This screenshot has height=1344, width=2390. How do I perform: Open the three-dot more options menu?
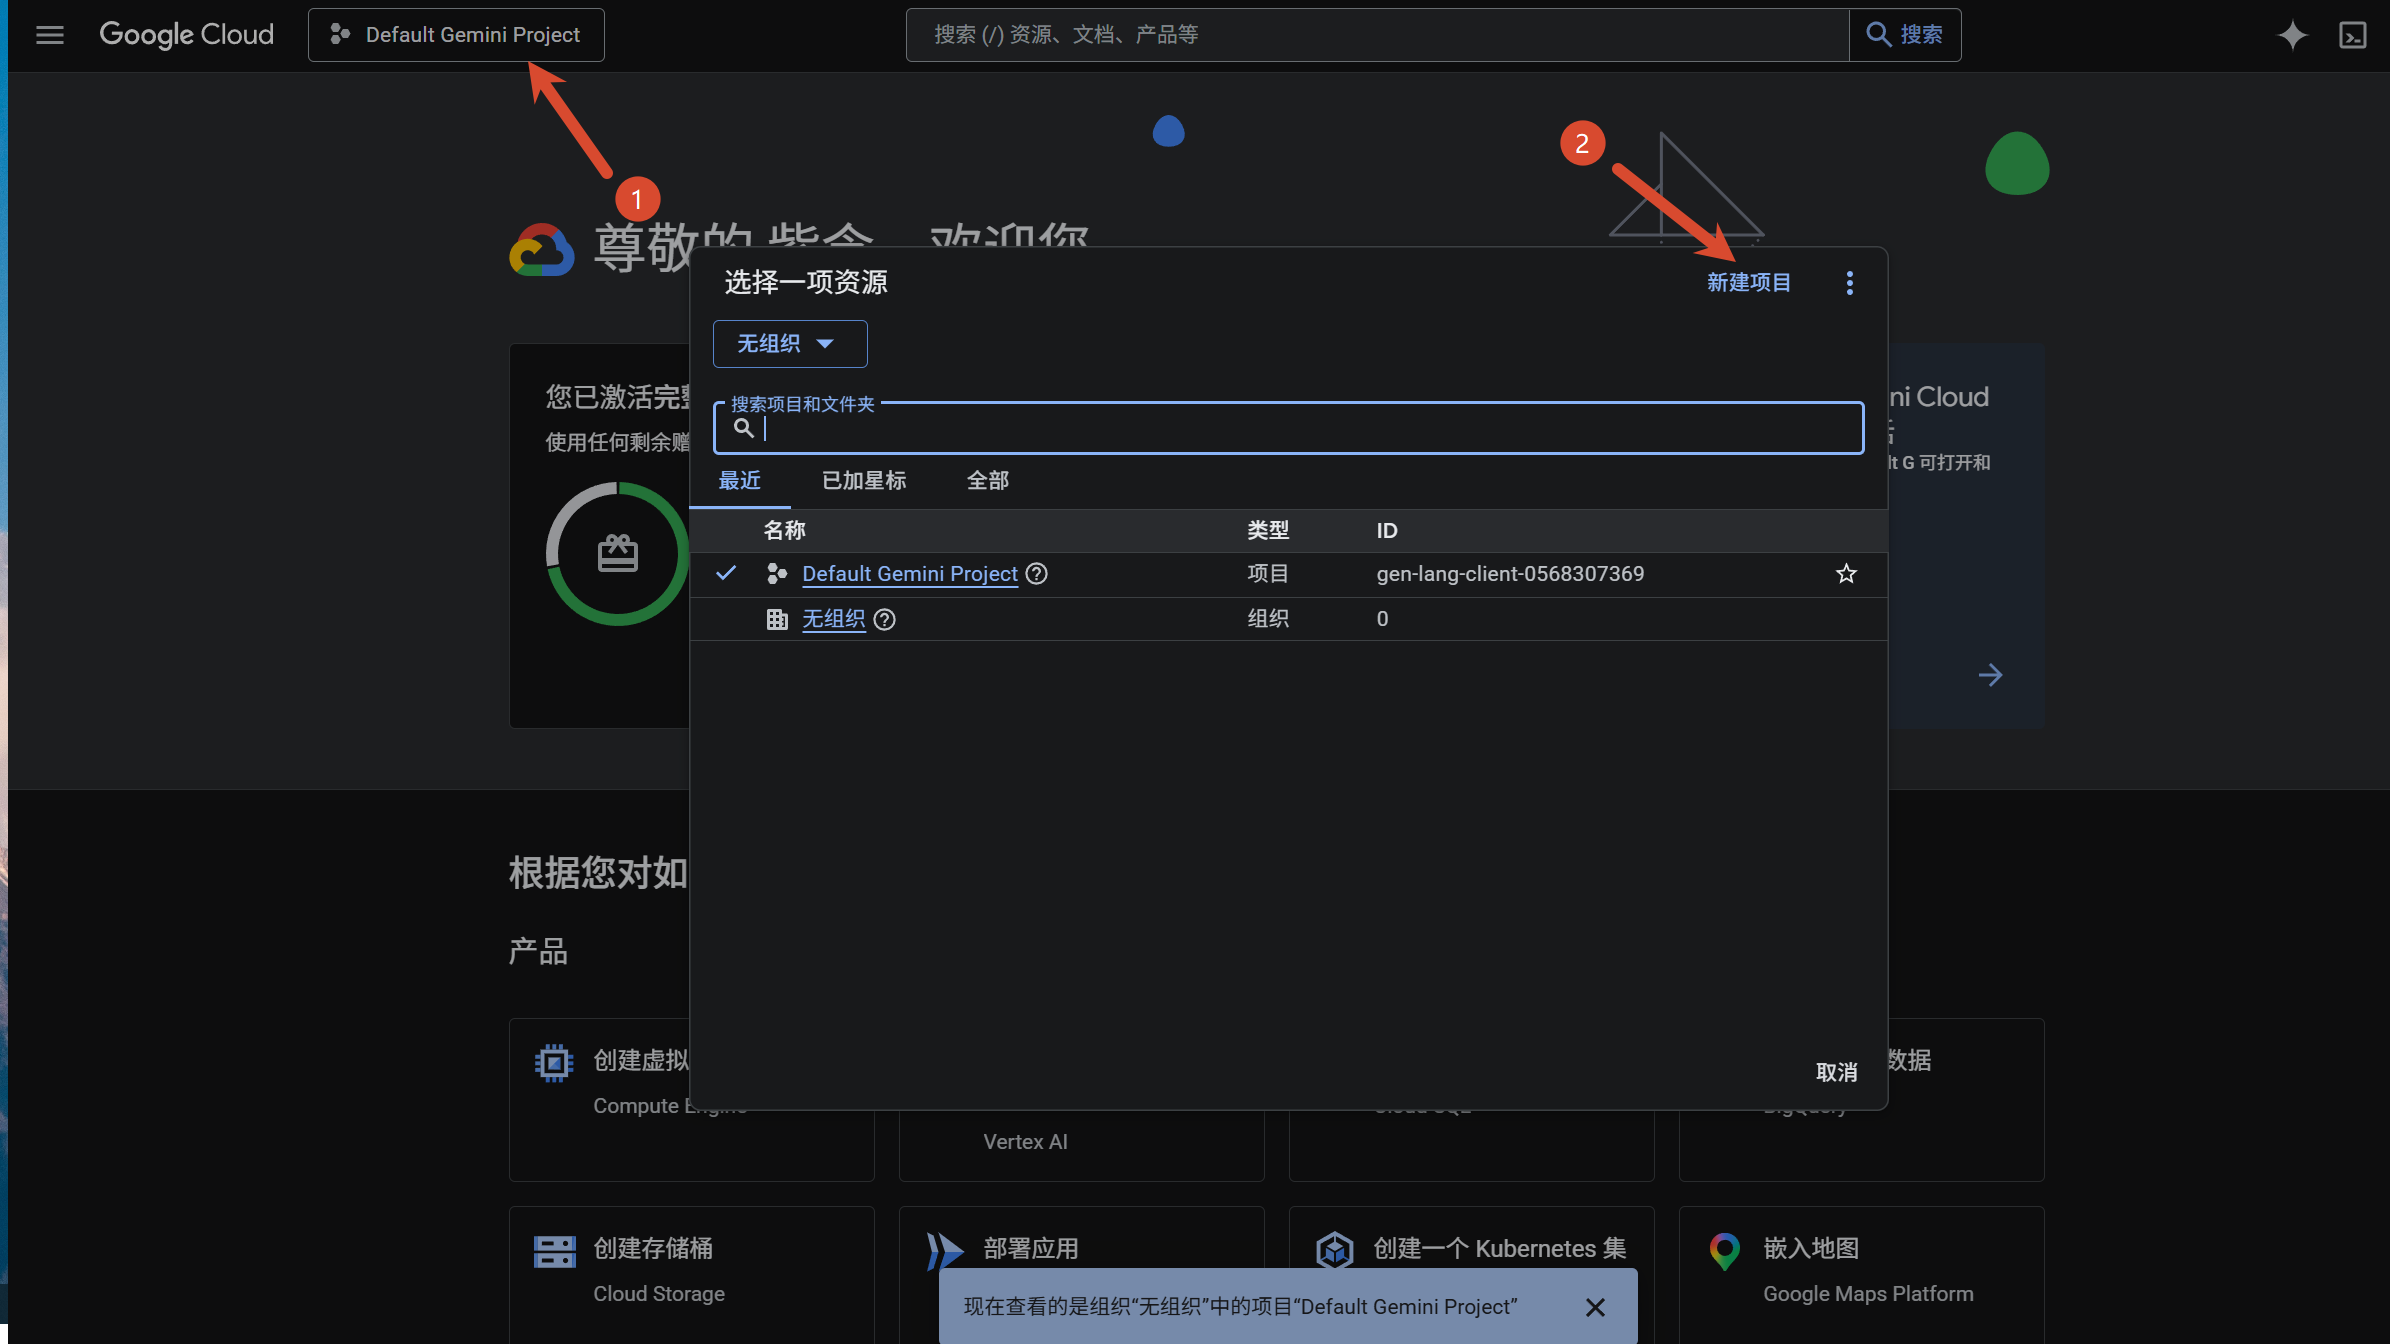pyautogui.click(x=1849, y=283)
